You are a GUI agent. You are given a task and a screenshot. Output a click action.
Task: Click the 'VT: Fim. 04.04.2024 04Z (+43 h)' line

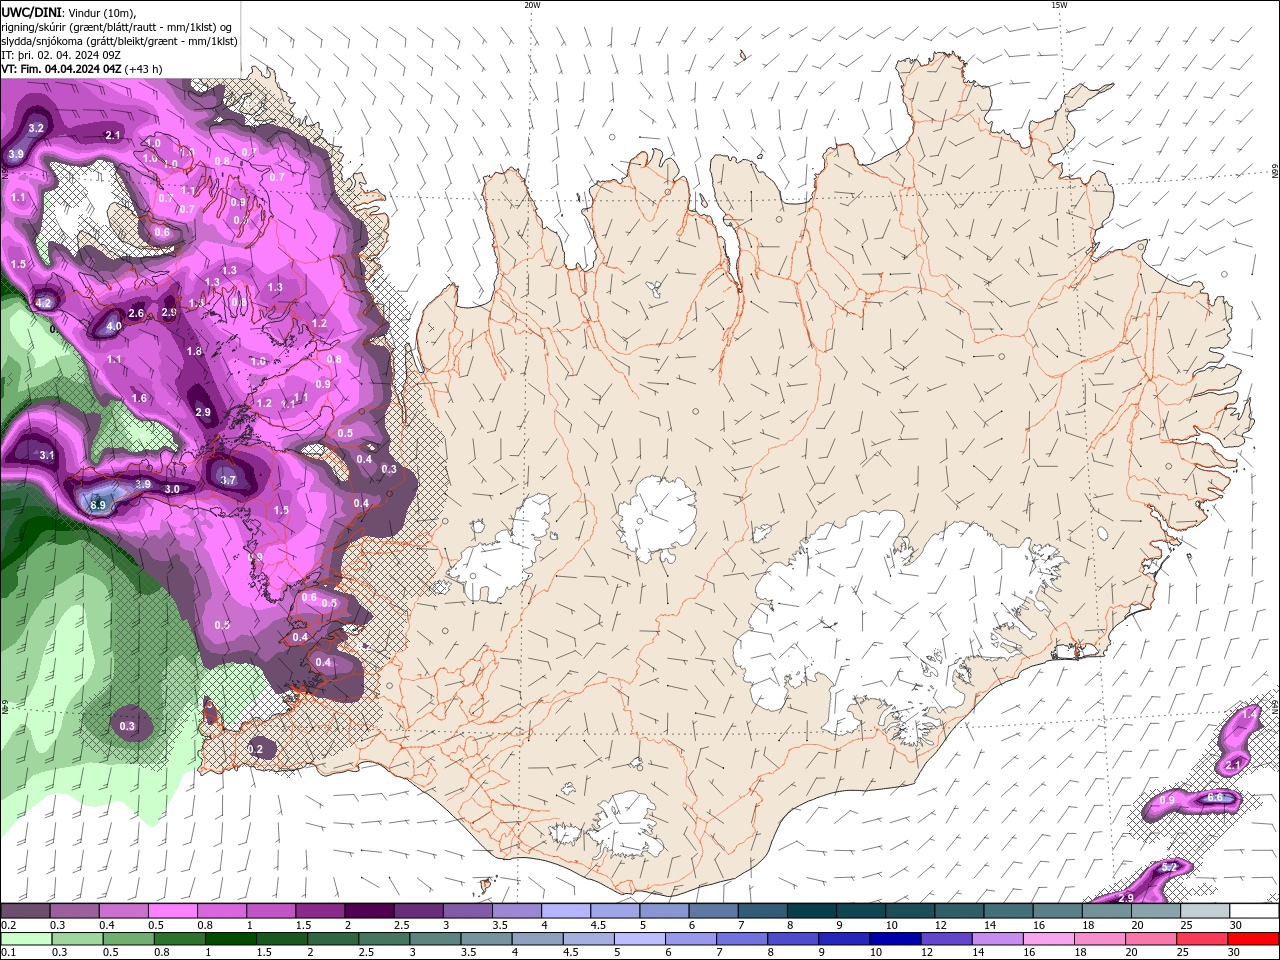tap(82, 69)
